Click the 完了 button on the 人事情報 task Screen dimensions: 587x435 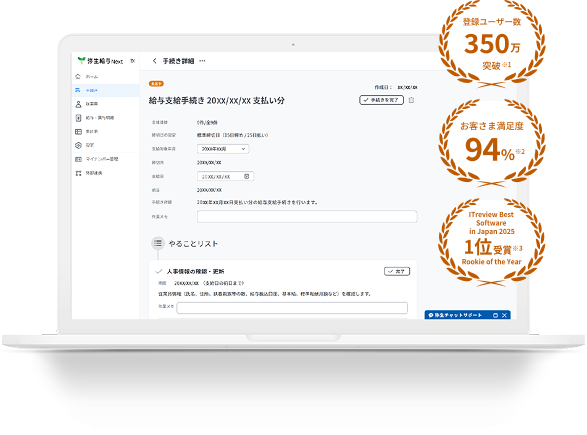click(397, 271)
